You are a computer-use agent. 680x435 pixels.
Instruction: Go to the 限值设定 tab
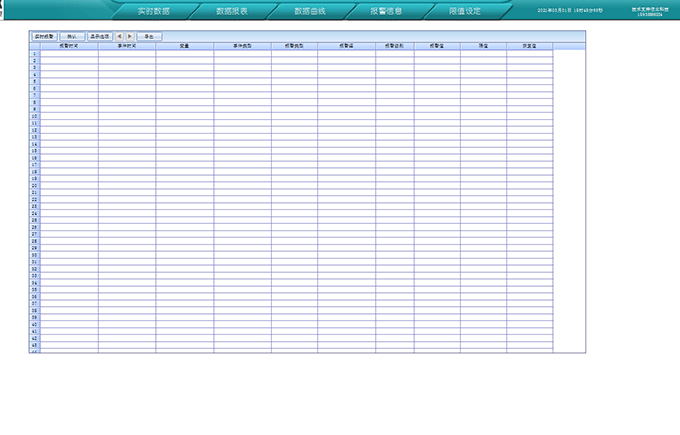[464, 11]
